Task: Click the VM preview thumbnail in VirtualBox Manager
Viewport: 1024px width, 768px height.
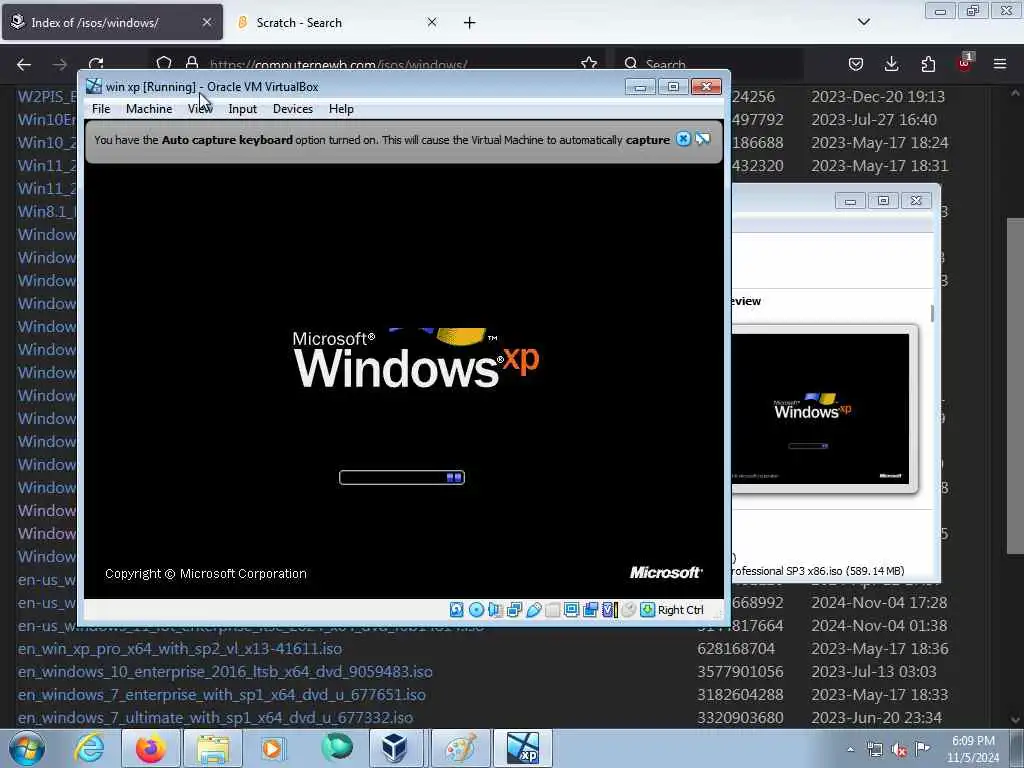Action: coord(821,409)
